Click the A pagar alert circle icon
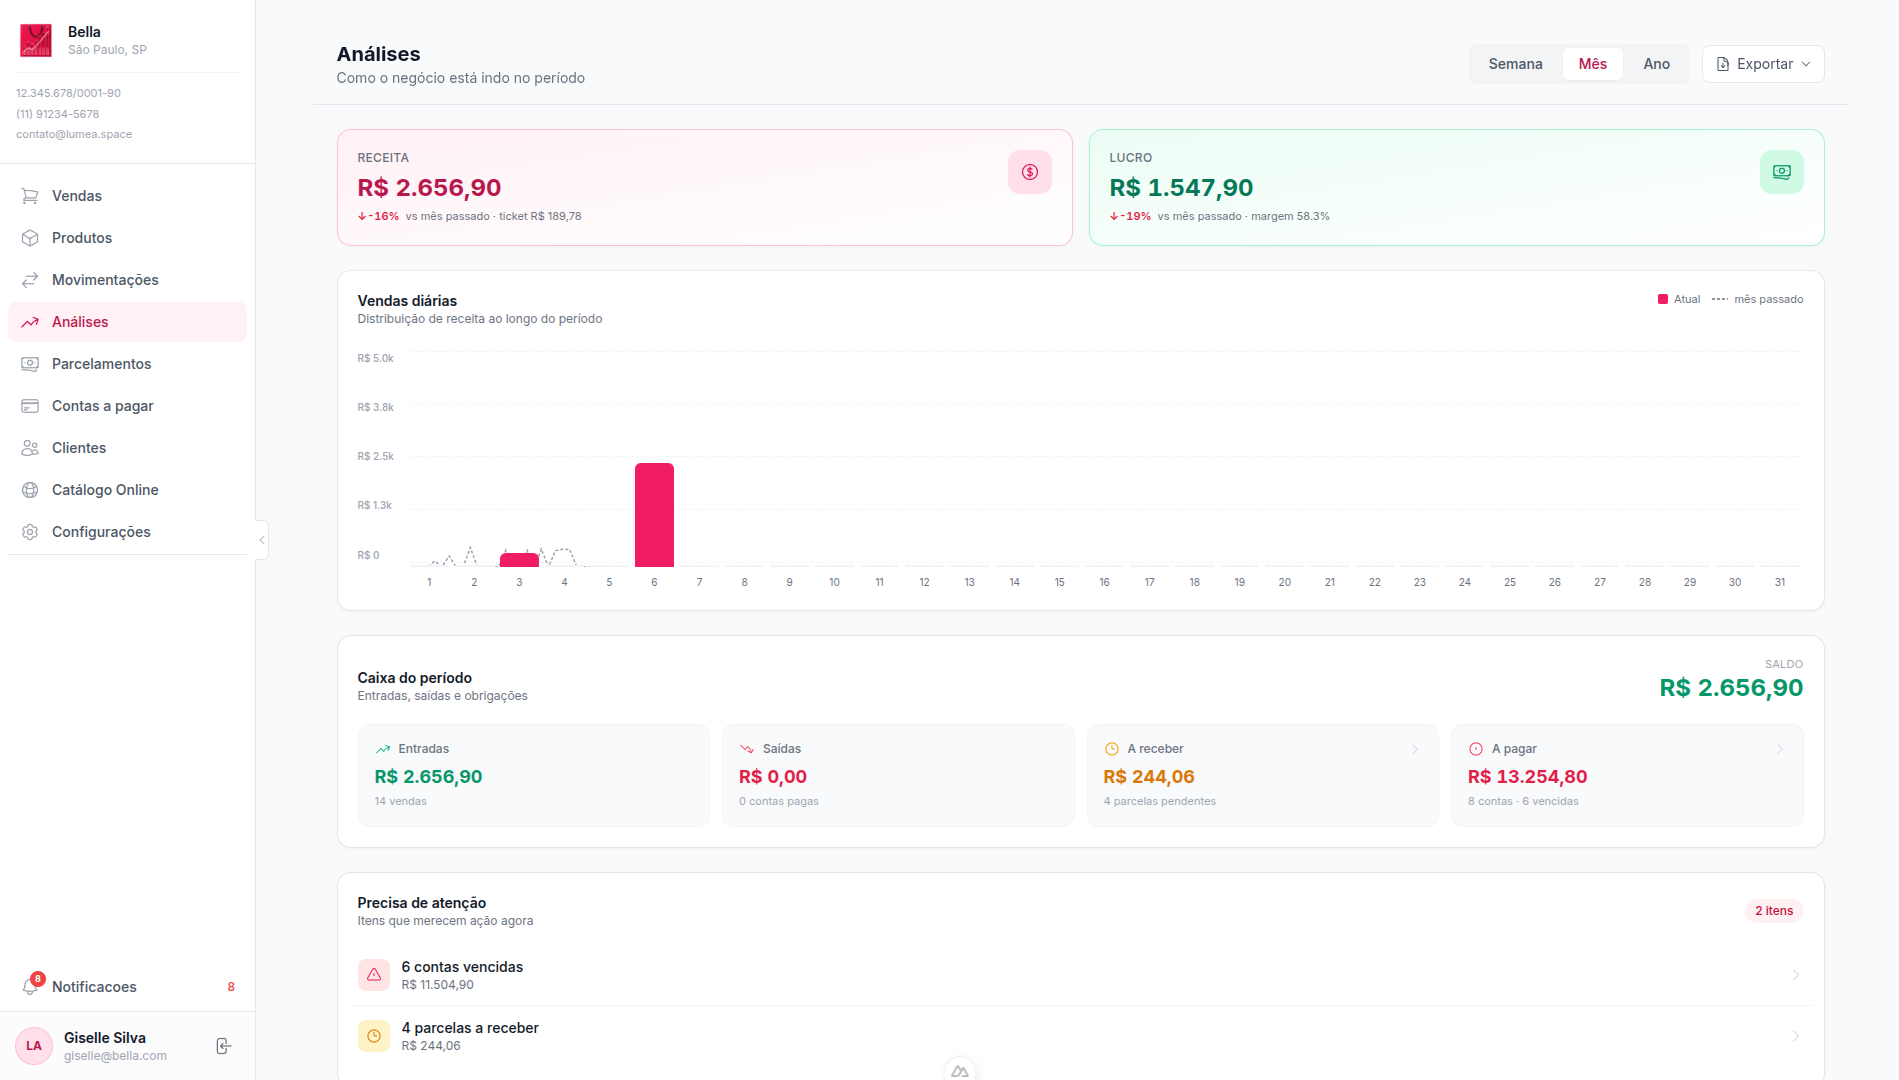This screenshot has height=1080, width=1899. (1475, 749)
